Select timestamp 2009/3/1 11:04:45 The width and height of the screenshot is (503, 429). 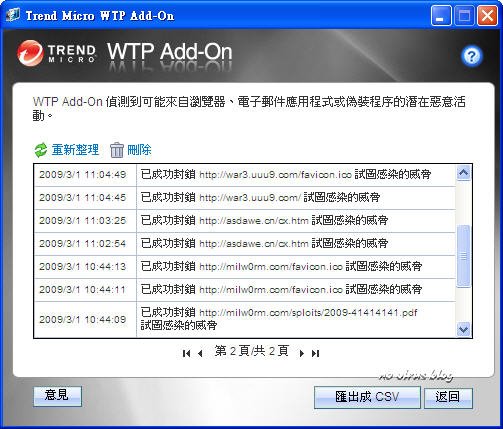(x=83, y=198)
